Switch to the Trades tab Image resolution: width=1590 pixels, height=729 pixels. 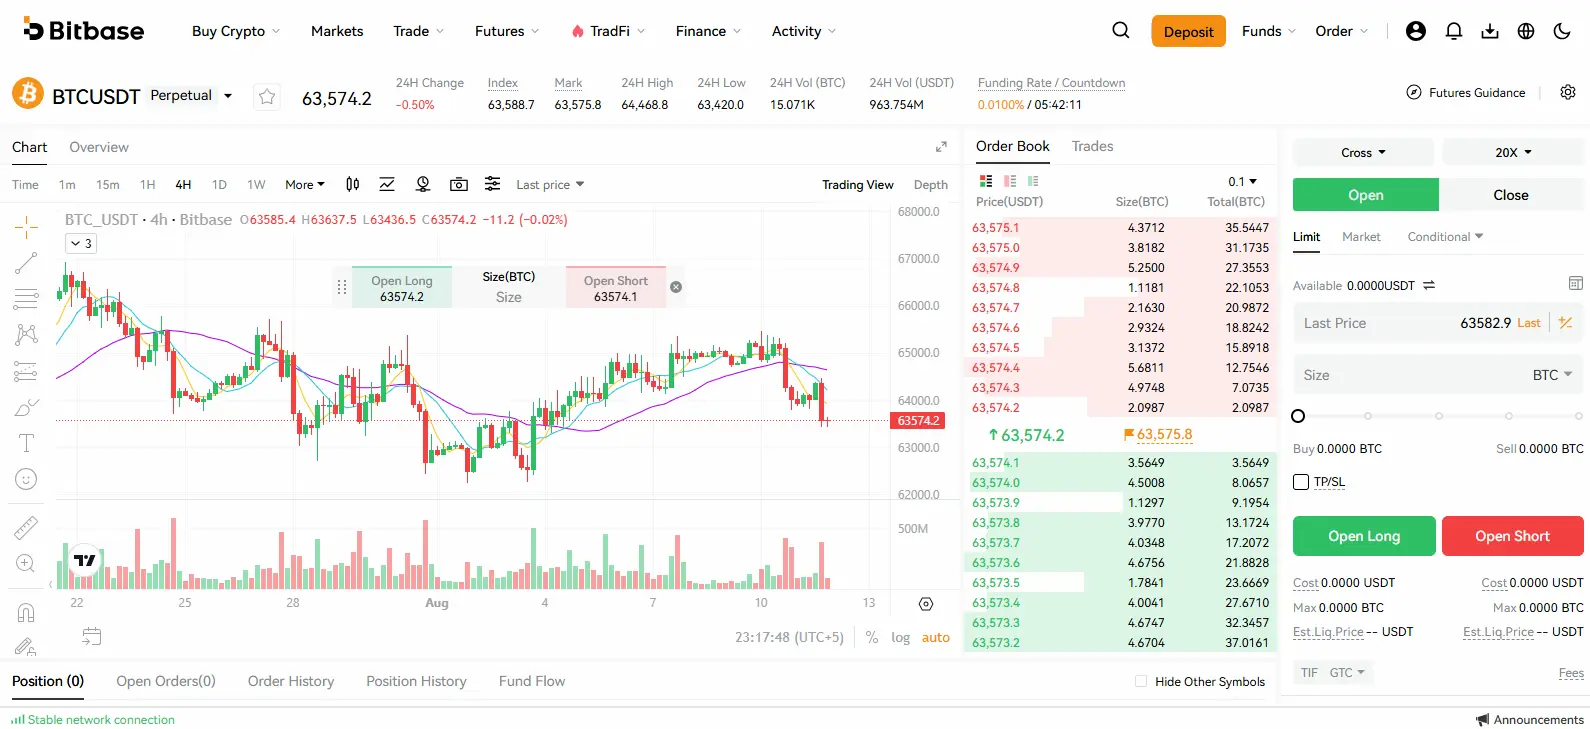pos(1092,146)
